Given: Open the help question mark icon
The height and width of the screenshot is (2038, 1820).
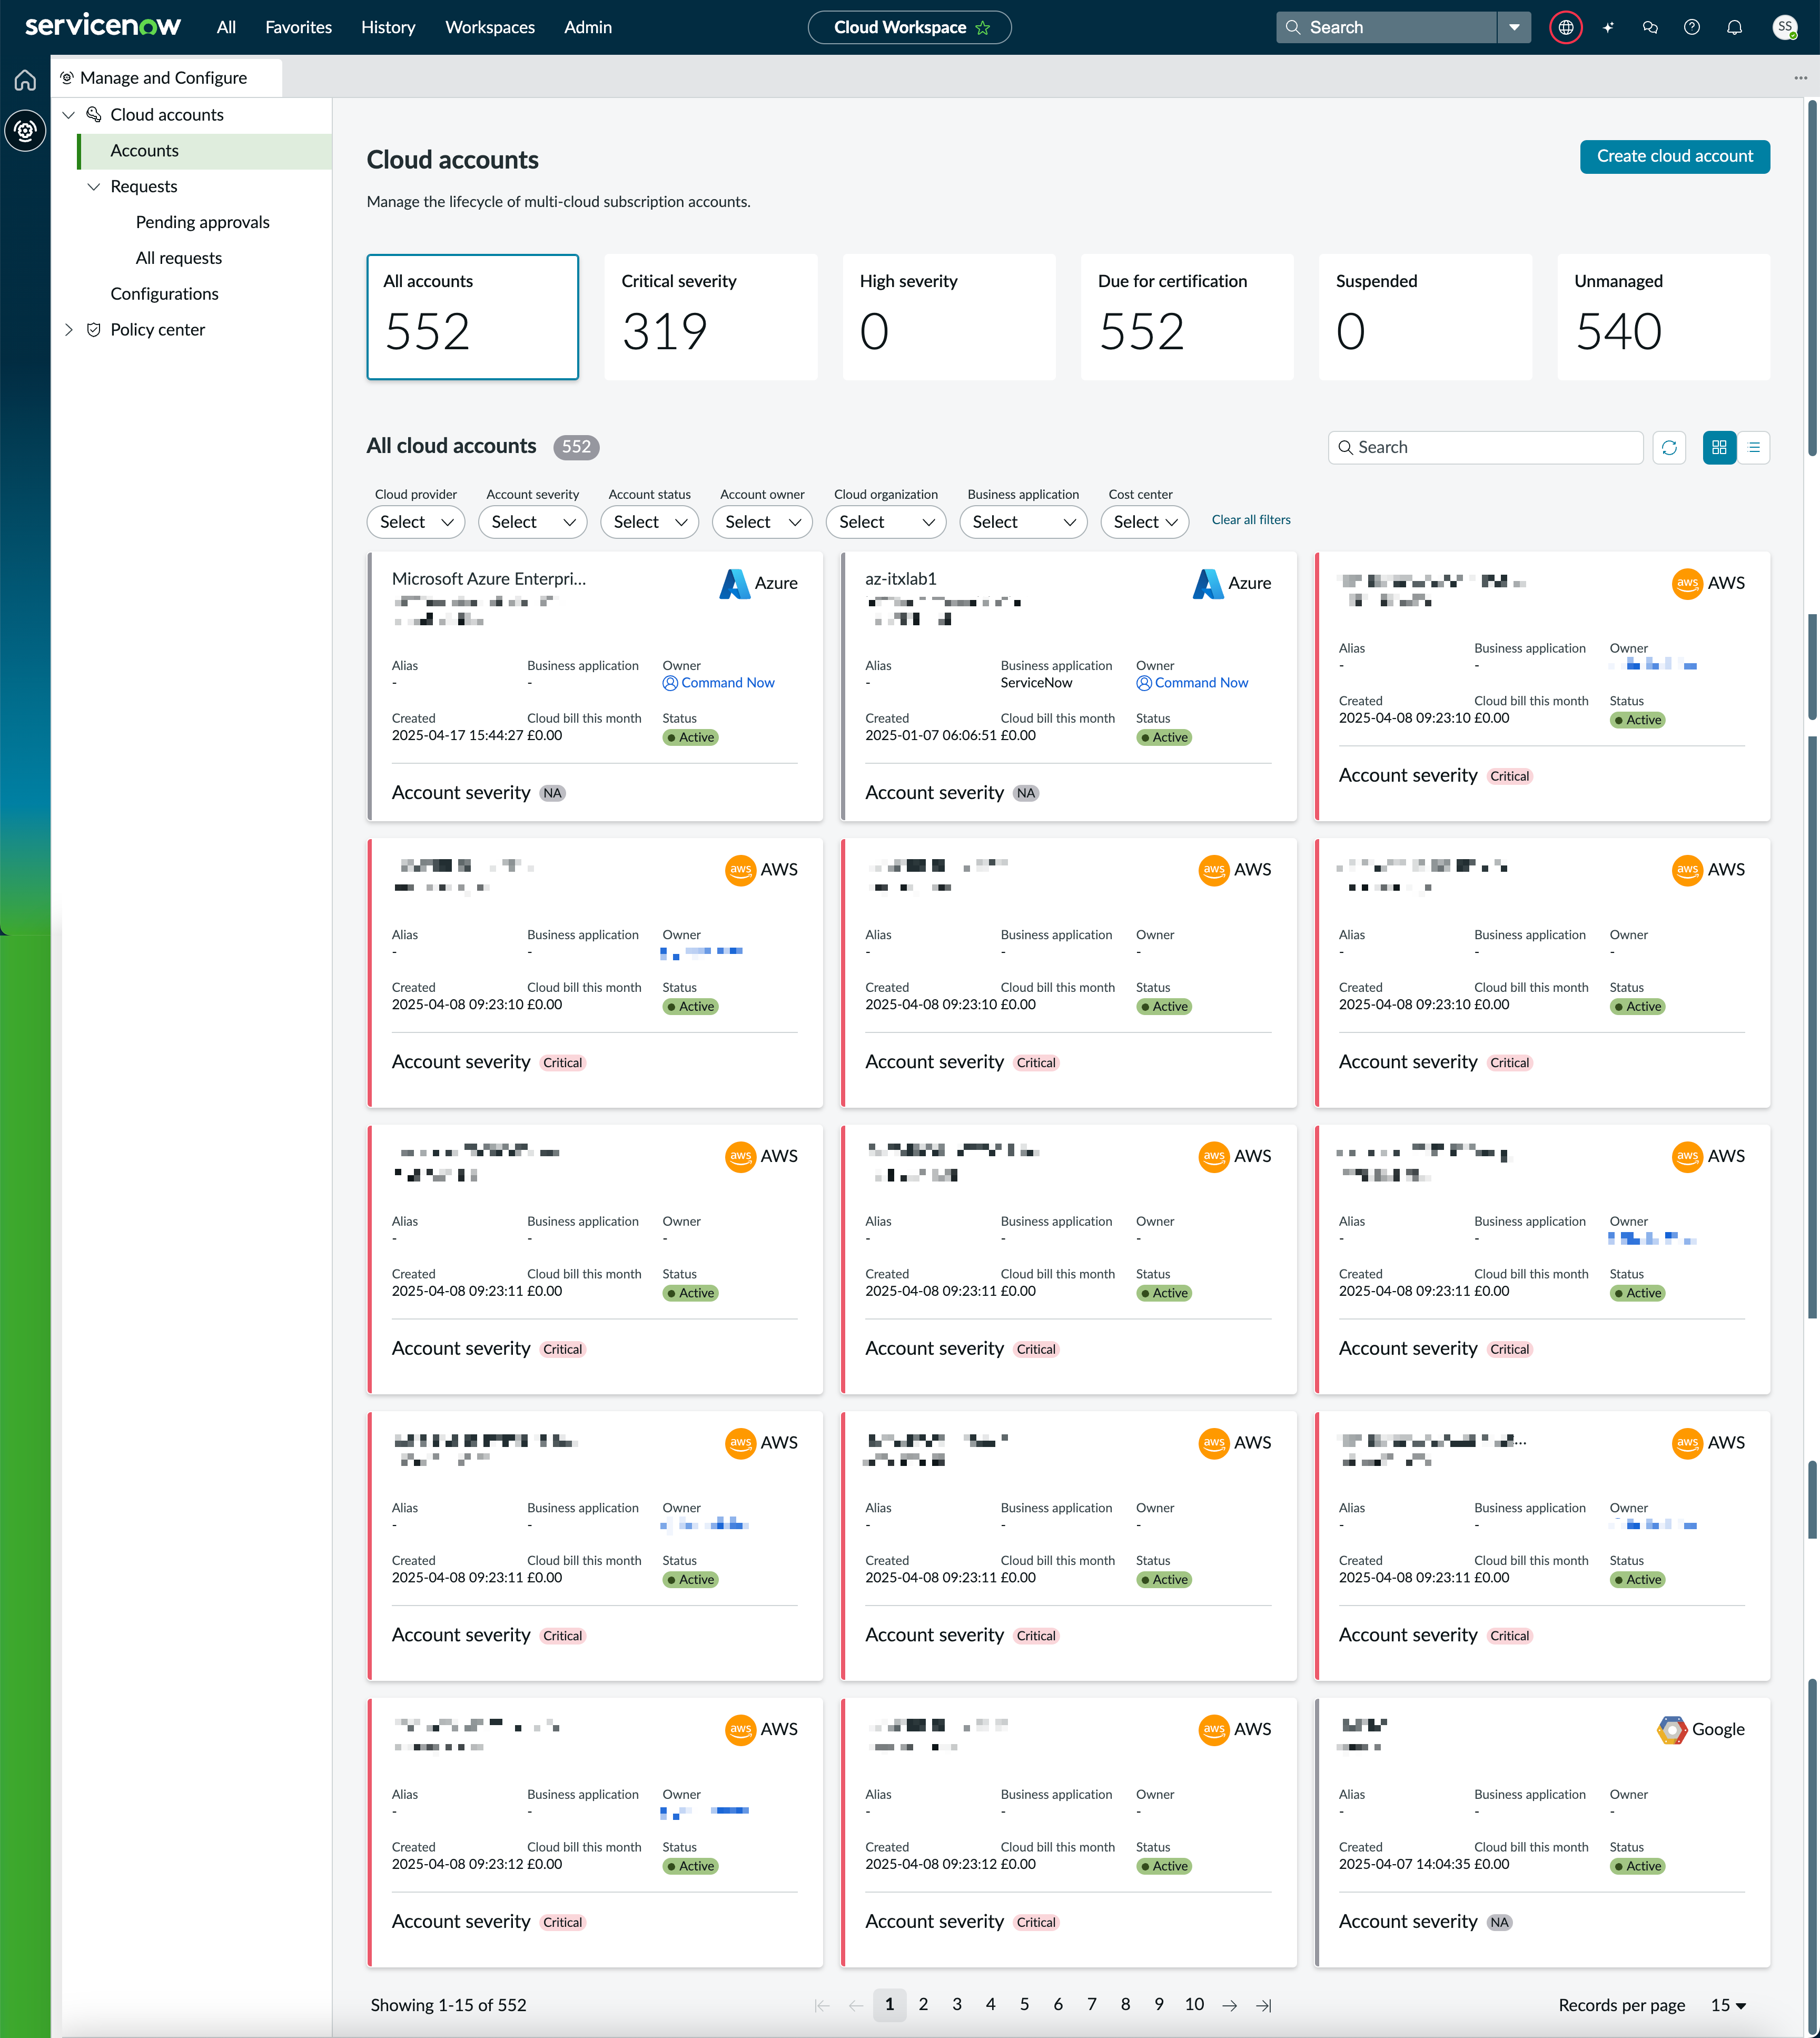Looking at the screenshot, I should coord(1692,27).
